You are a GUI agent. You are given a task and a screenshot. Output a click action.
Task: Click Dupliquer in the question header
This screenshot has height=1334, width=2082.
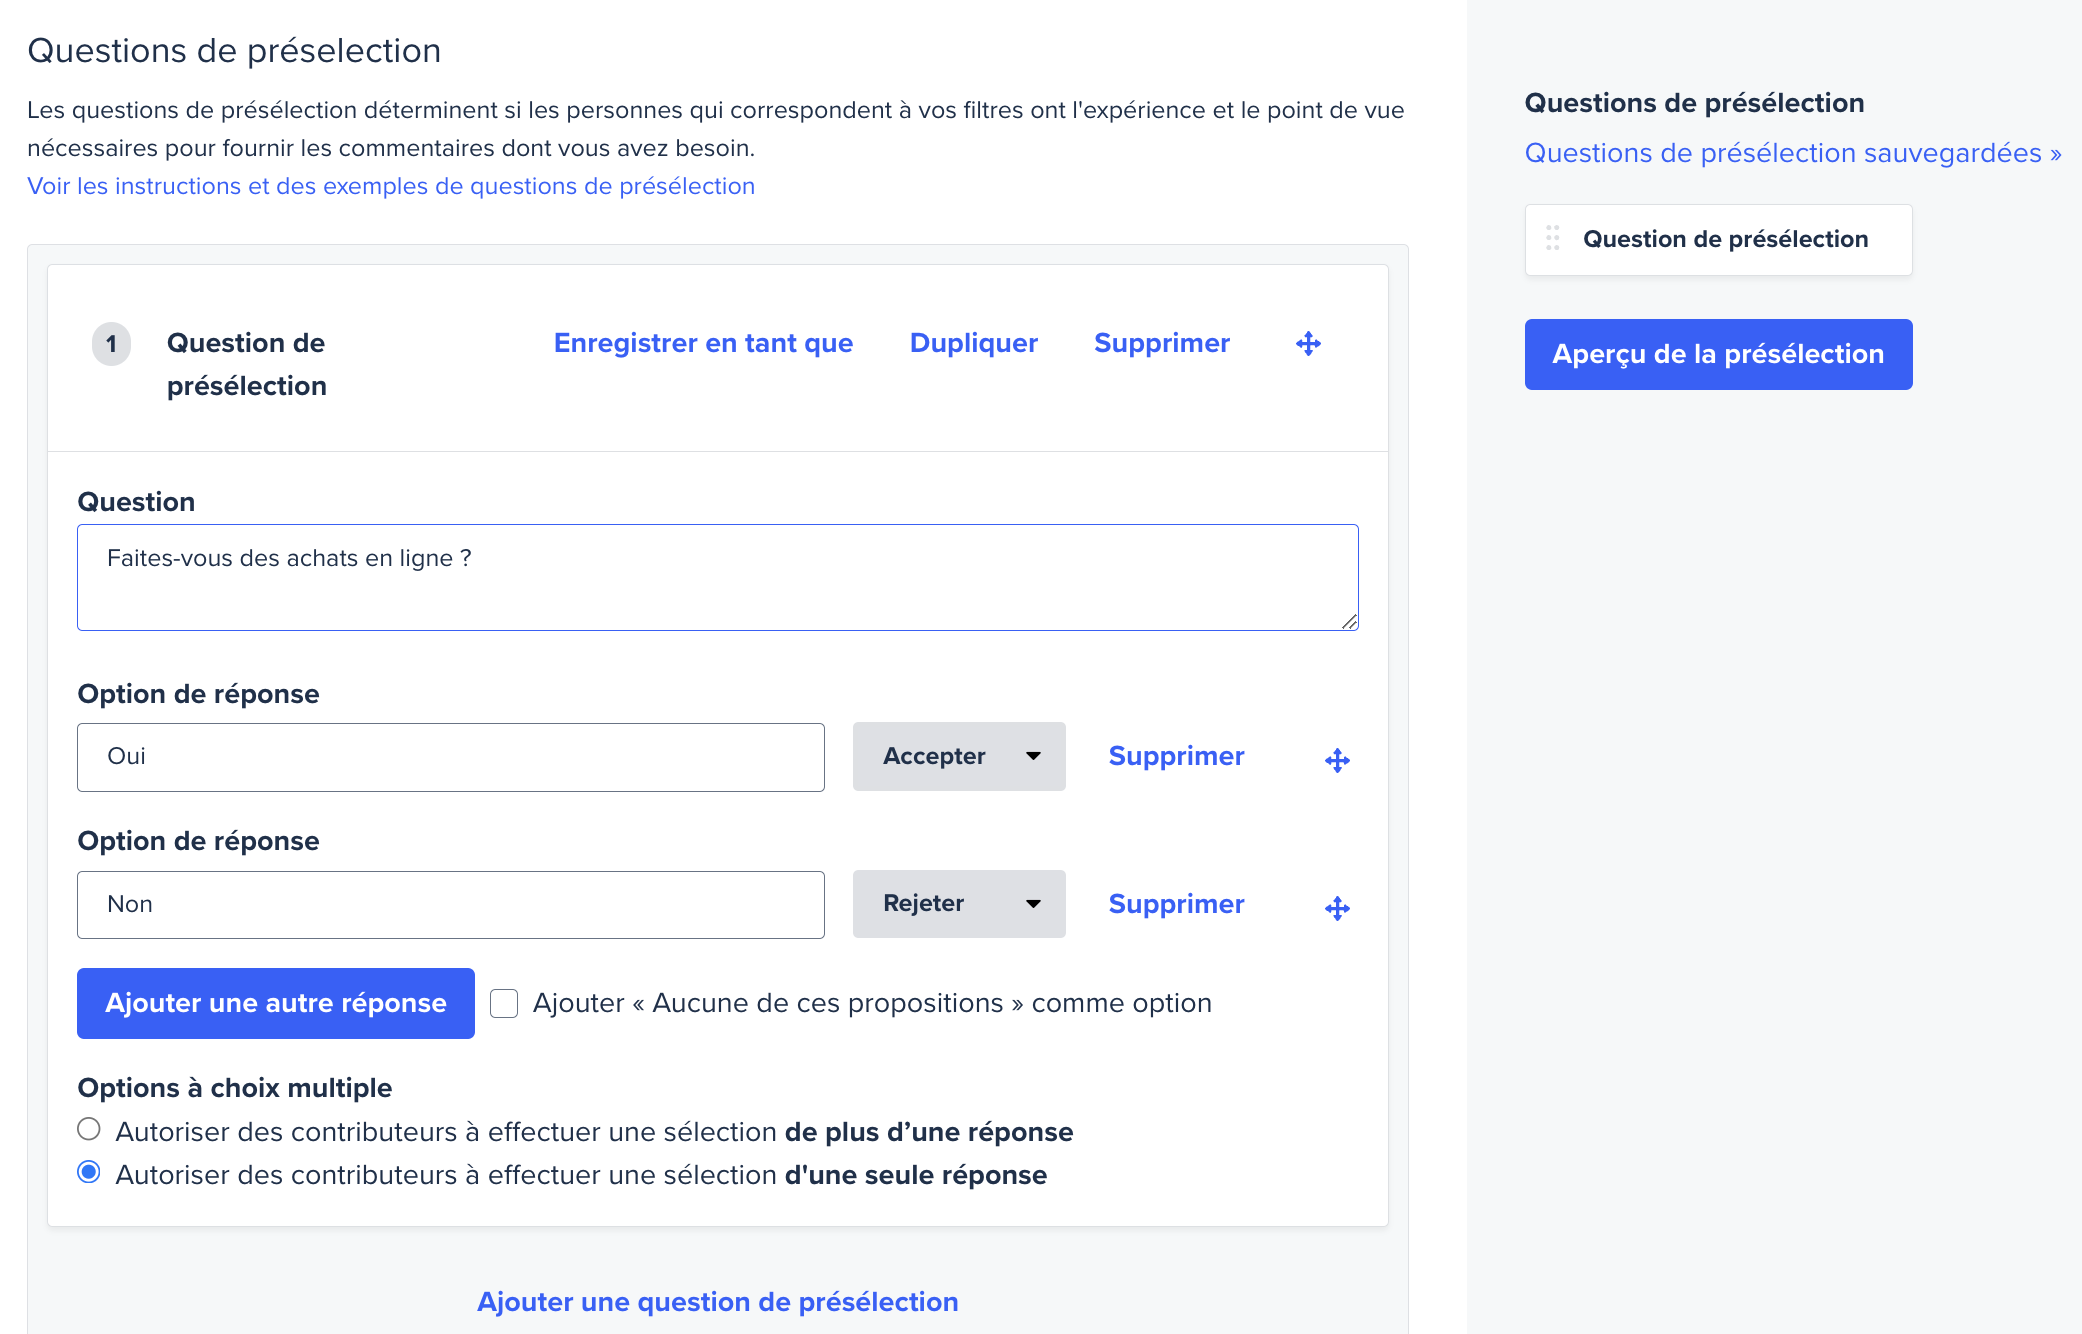(x=973, y=343)
